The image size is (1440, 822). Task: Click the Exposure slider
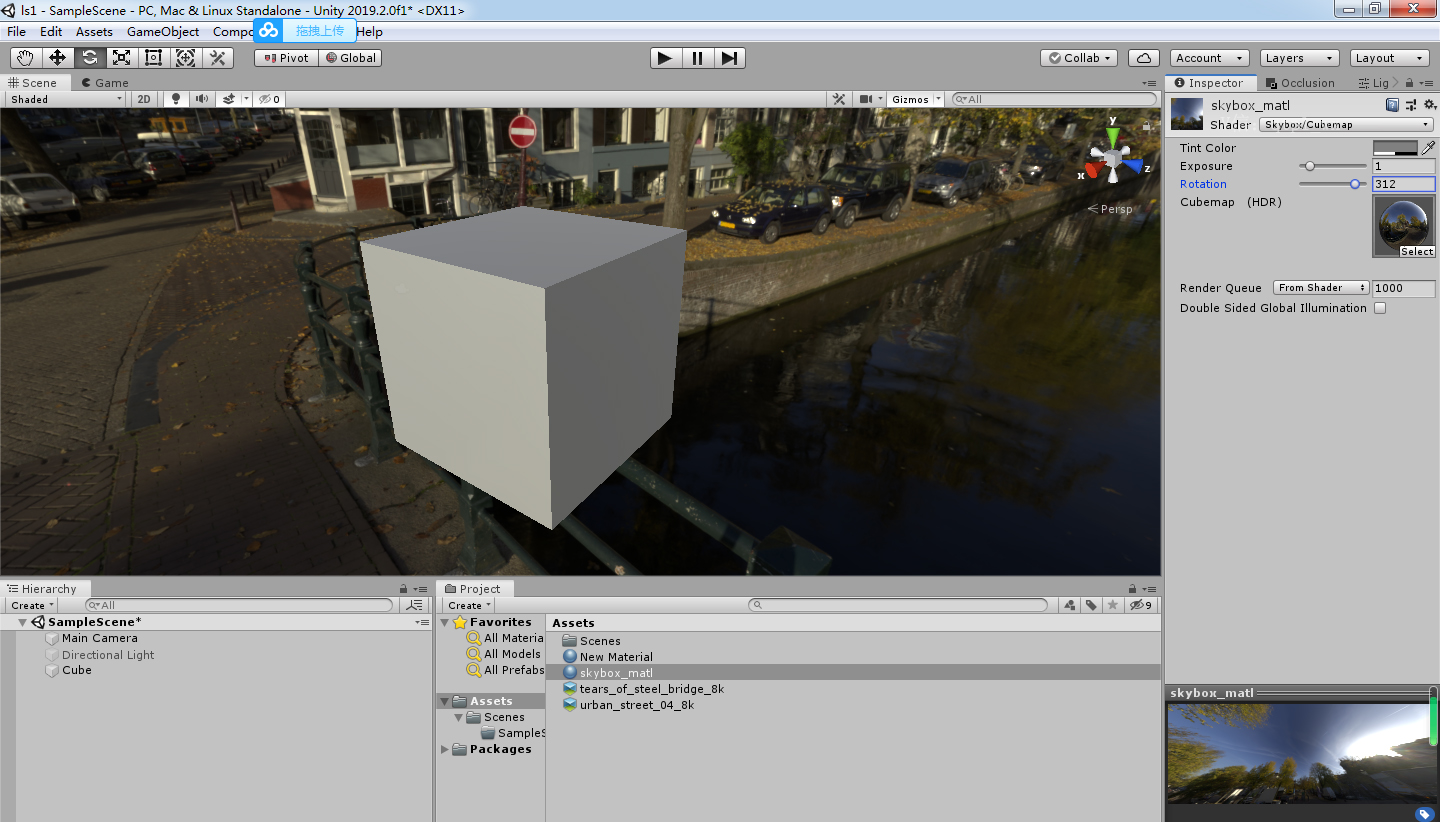(x=1333, y=166)
